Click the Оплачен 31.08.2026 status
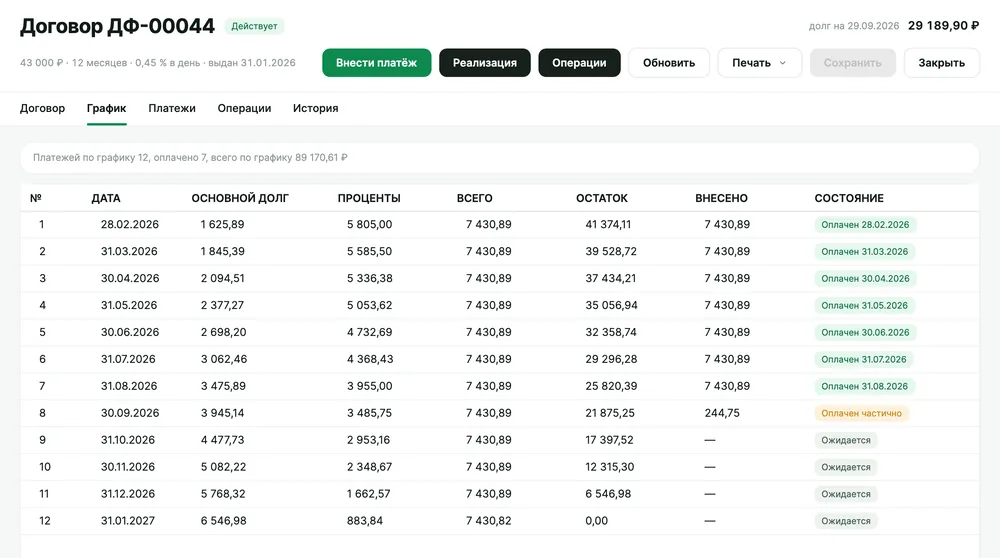The width and height of the screenshot is (1000, 558). pos(864,386)
